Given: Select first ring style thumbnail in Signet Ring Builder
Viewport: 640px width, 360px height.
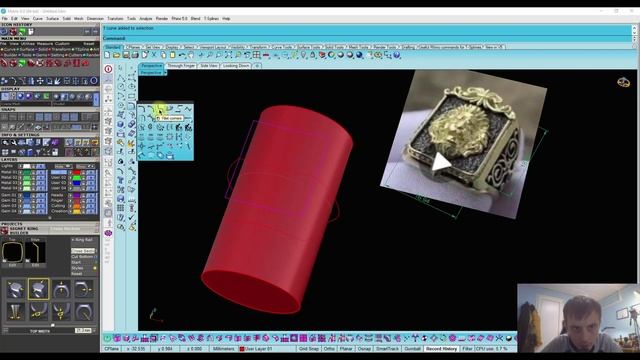Looking at the screenshot, I should [x=16, y=289].
